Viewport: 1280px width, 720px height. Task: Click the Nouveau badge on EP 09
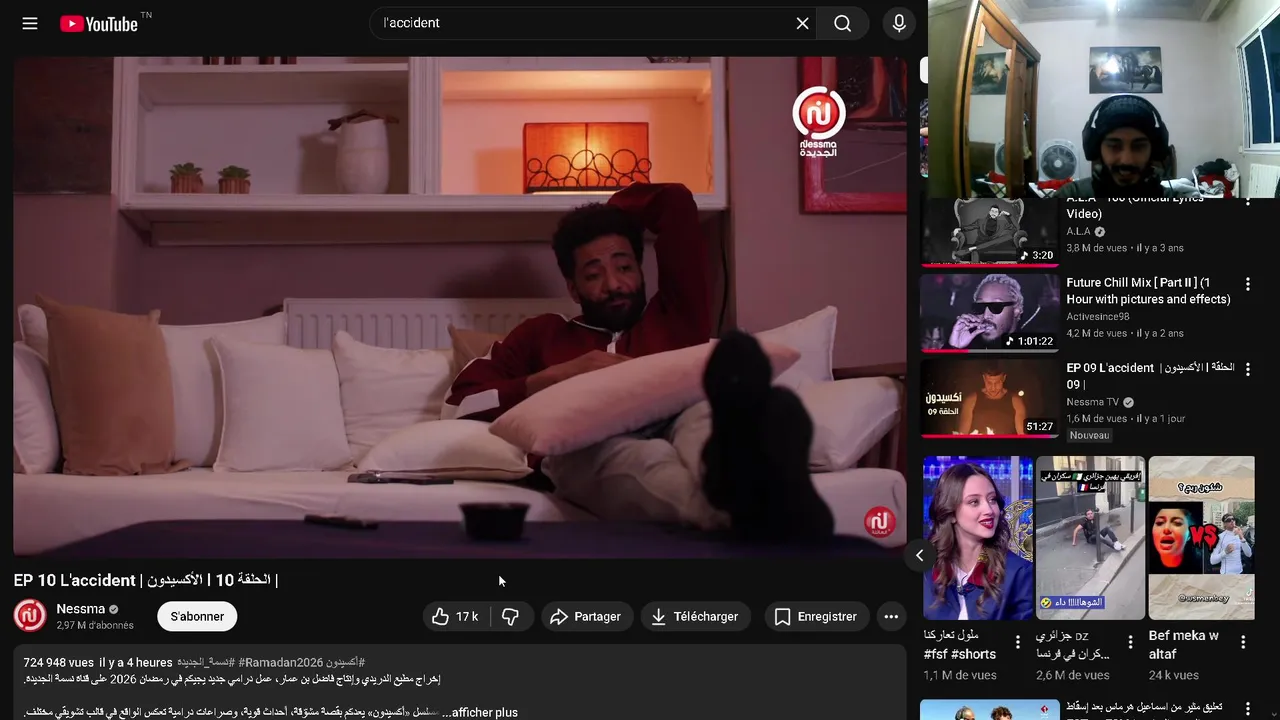coord(1089,435)
